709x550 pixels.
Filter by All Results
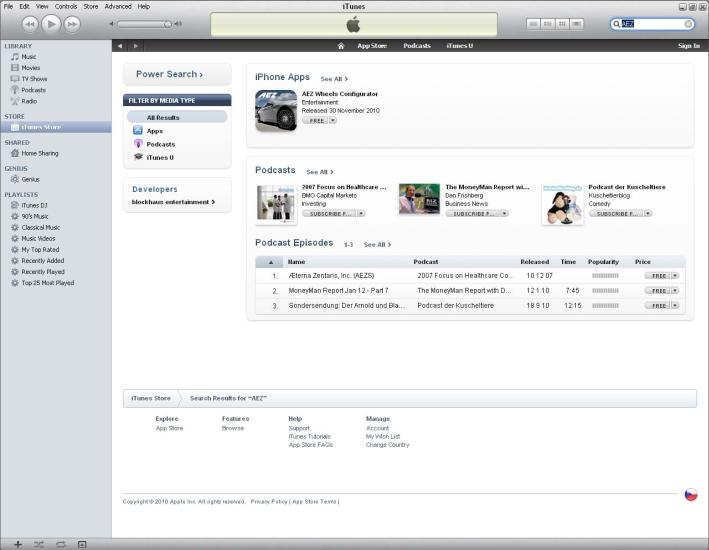click(177, 118)
